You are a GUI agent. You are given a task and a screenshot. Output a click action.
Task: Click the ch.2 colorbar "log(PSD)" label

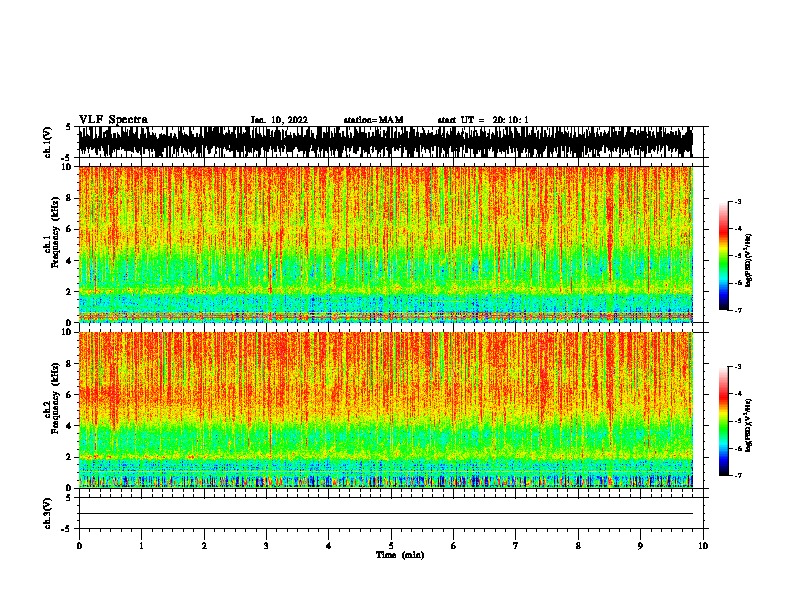pos(749,425)
